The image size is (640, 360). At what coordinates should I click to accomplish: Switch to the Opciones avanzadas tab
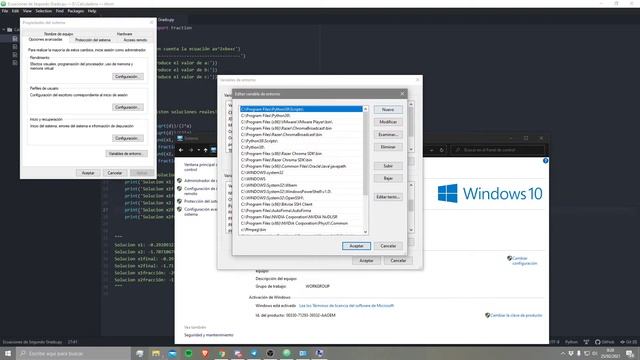click(46, 40)
